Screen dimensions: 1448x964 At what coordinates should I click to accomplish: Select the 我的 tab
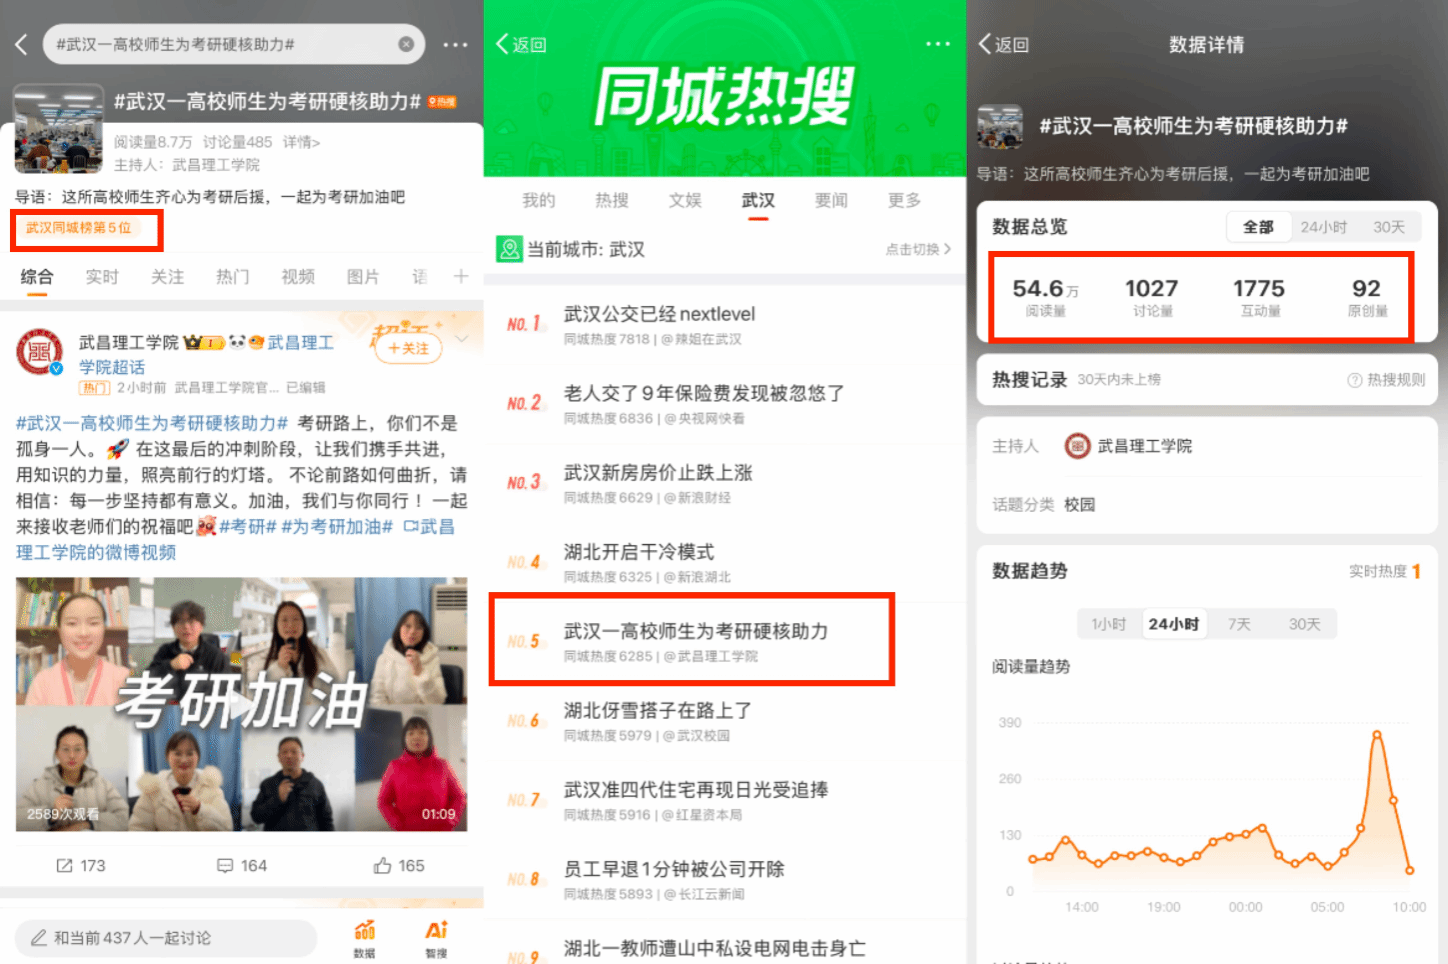click(538, 200)
